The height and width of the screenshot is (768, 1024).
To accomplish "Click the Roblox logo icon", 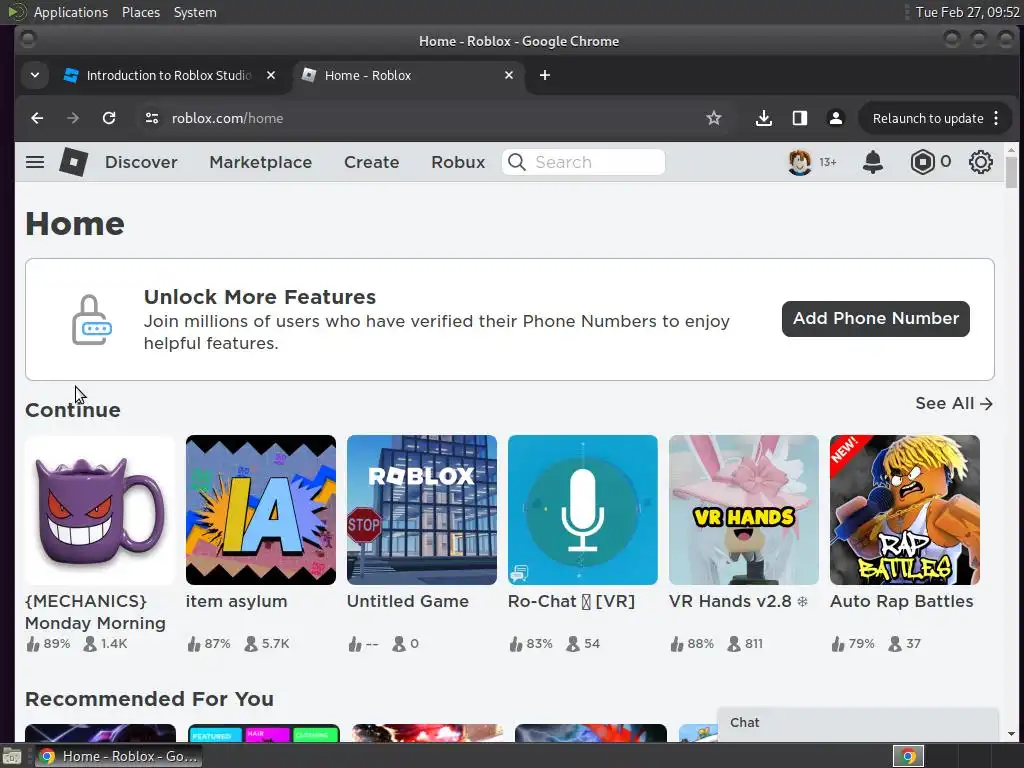I will pyautogui.click(x=73, y=162).
